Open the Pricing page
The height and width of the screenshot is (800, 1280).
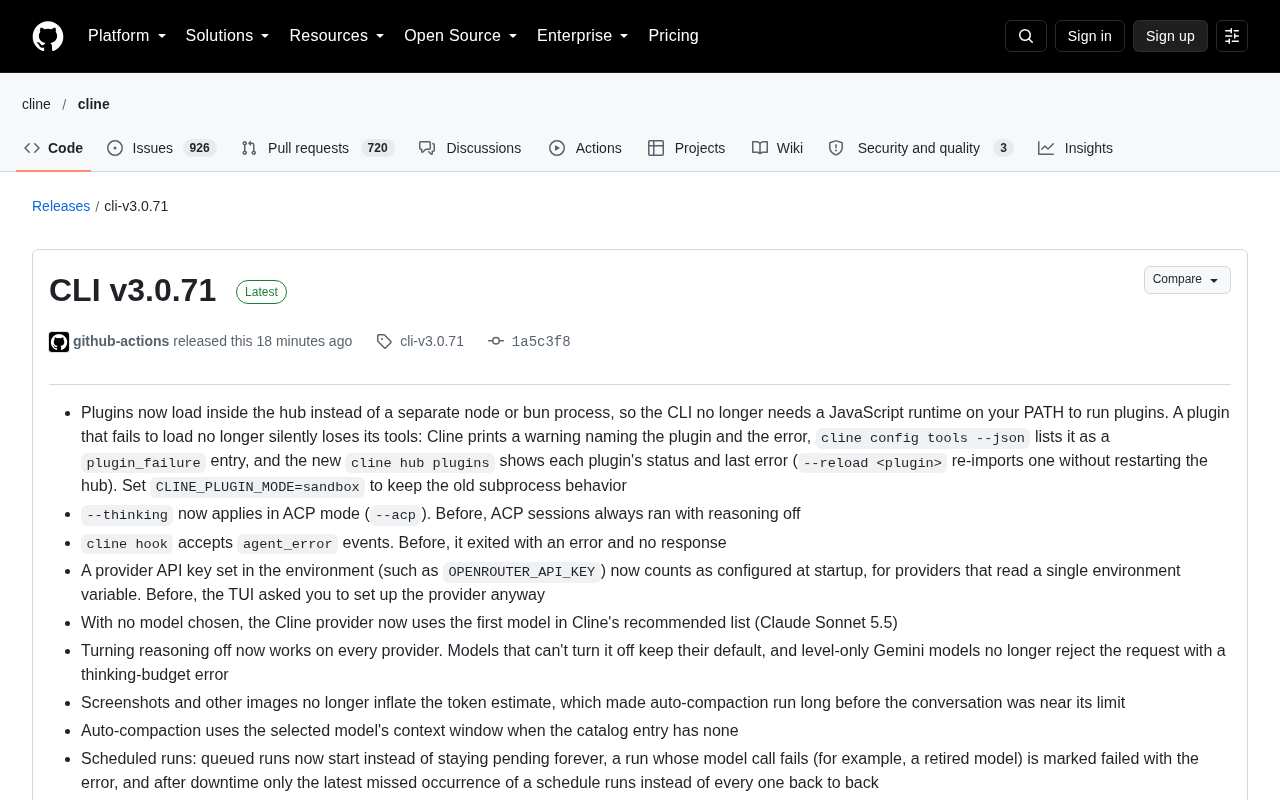coord(674,36)
